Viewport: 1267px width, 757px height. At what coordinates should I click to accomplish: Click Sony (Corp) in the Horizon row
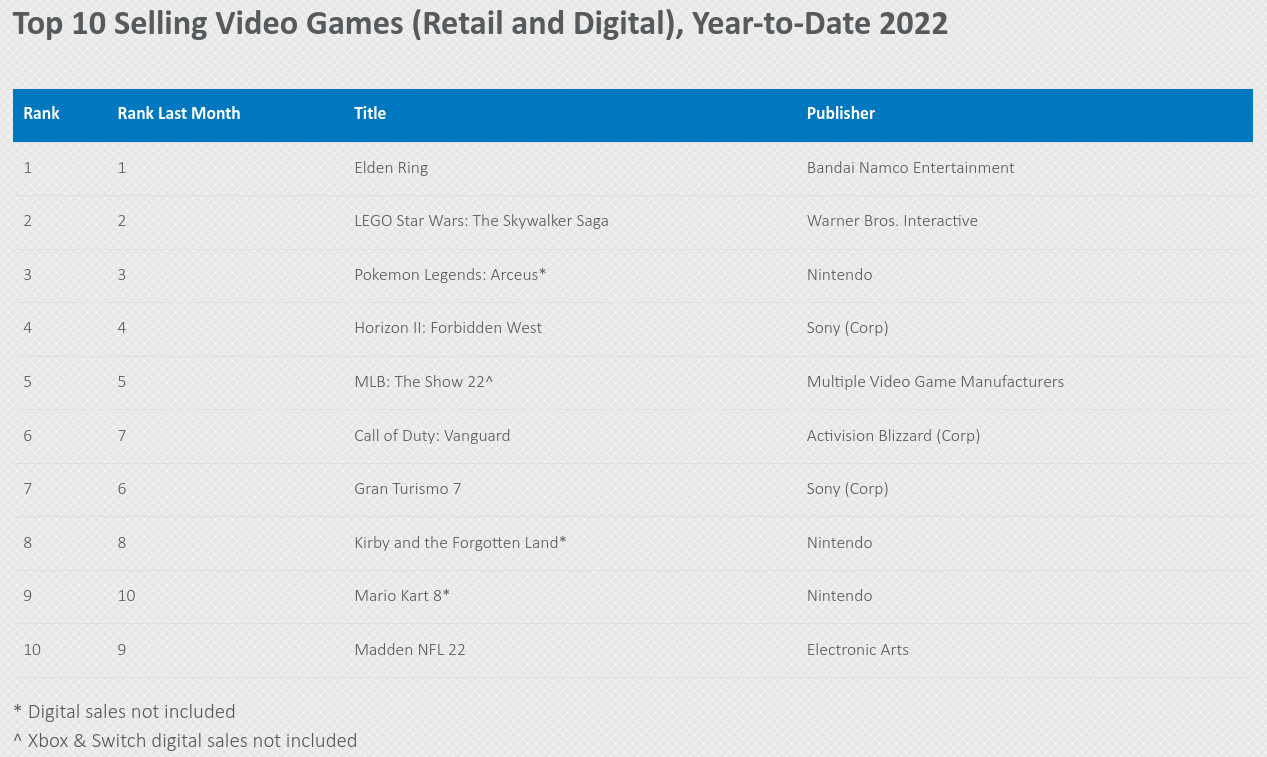[x=848, y=328]
